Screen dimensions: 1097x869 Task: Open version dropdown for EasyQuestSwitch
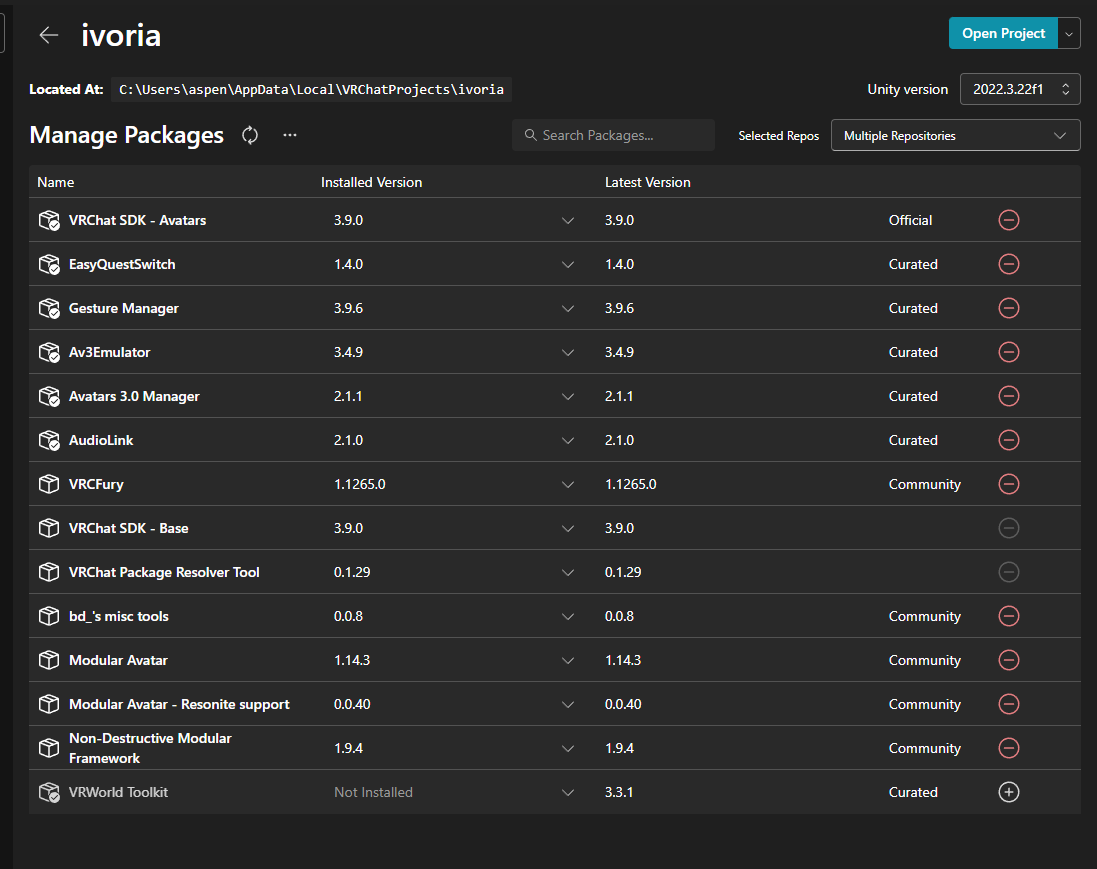(x=567, y=264)
